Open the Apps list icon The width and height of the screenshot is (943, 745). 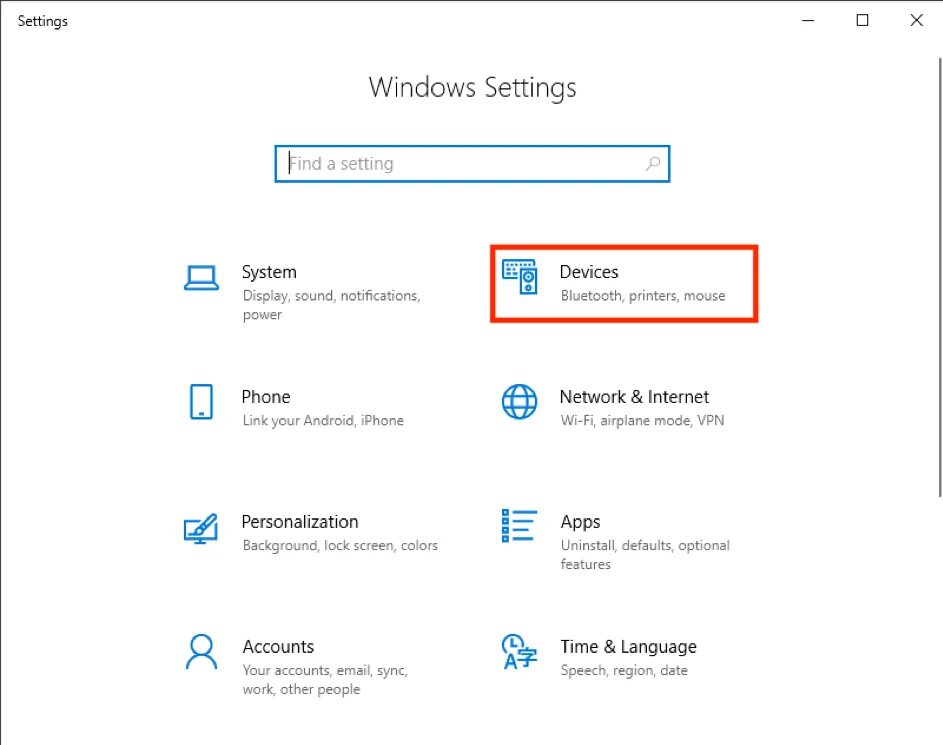(520, 526)
